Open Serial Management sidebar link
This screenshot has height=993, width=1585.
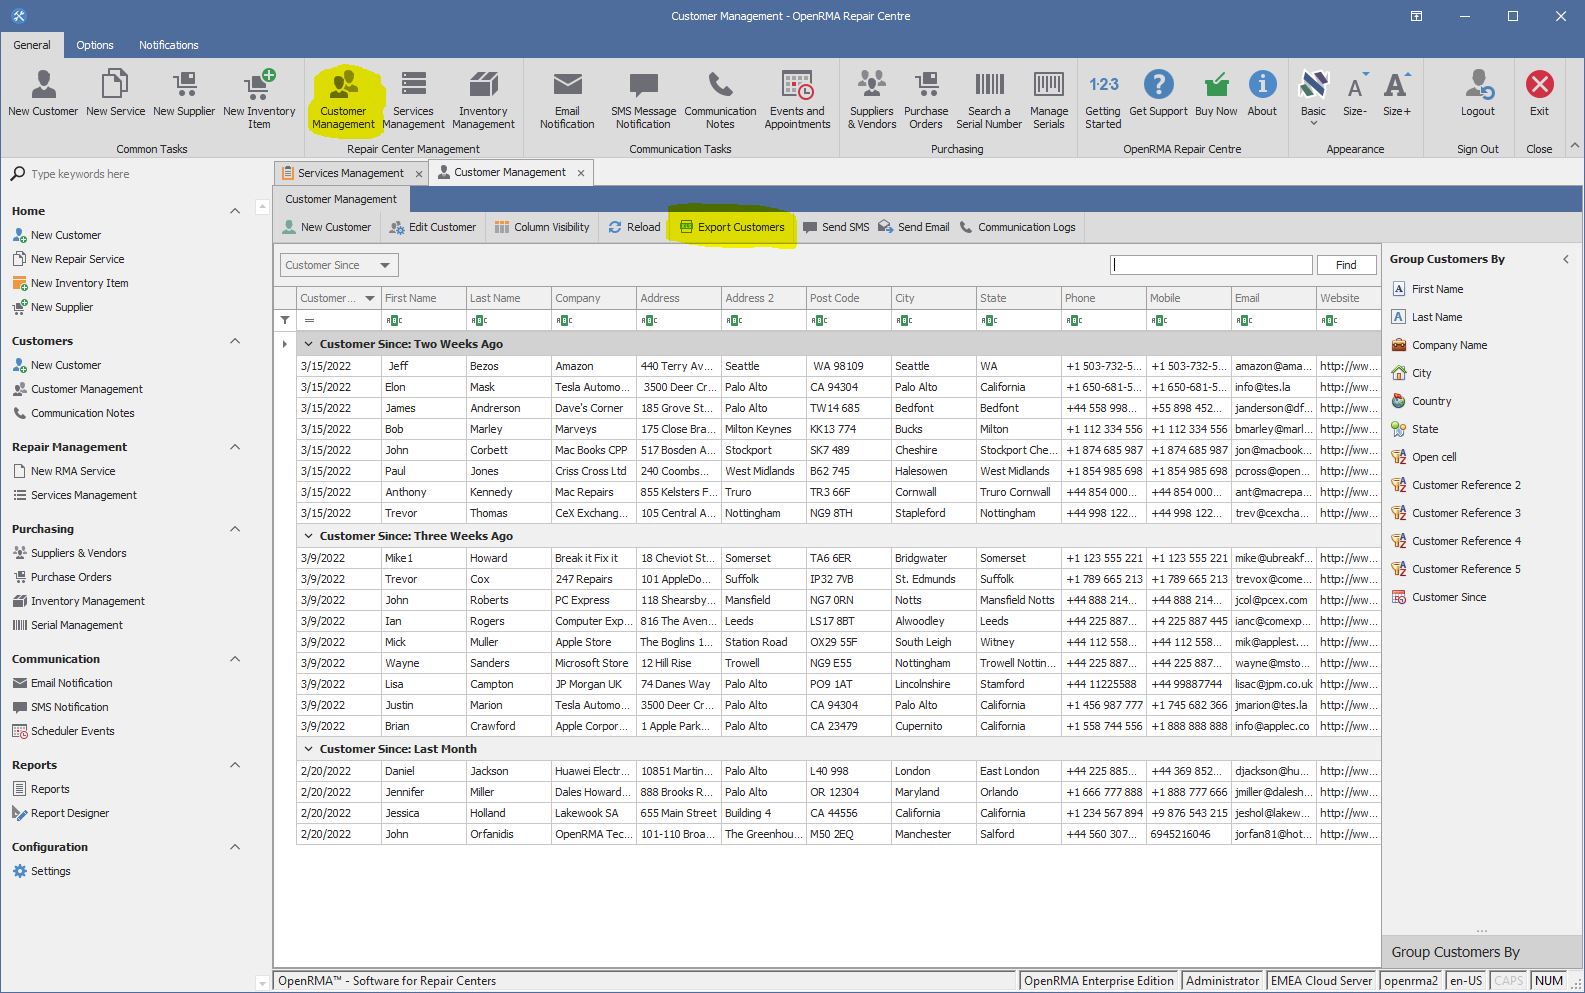pyautogui.click(x=67, y=625)
